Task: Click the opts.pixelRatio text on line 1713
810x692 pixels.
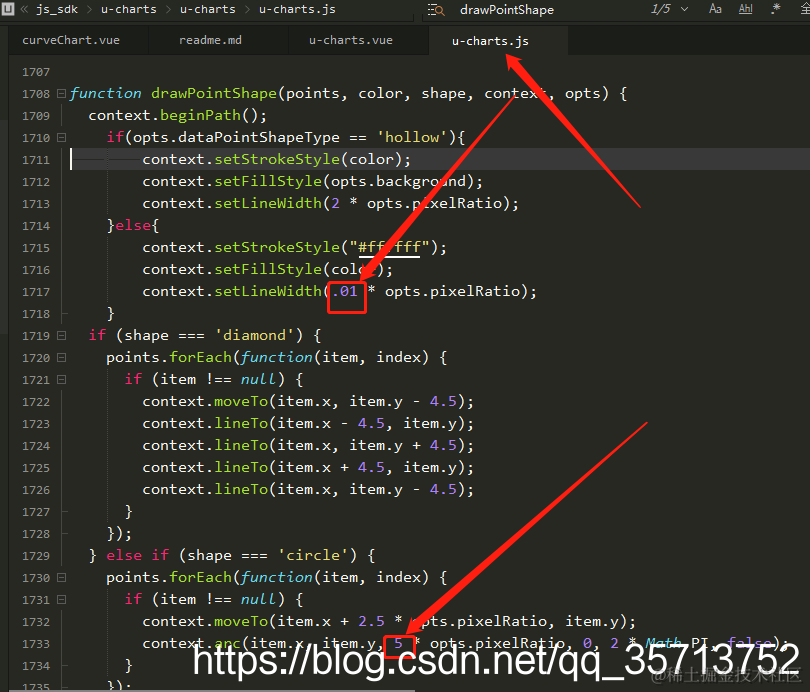Action: pos(434,203)
